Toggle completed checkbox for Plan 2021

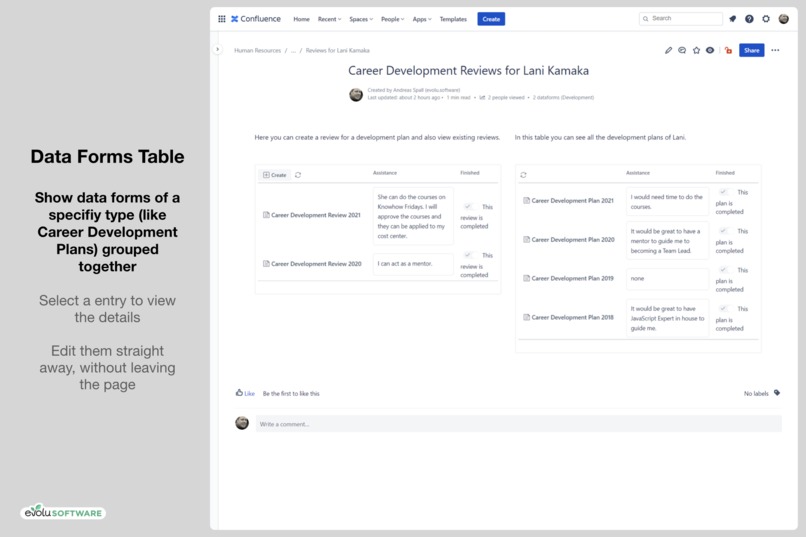[723, 192]
